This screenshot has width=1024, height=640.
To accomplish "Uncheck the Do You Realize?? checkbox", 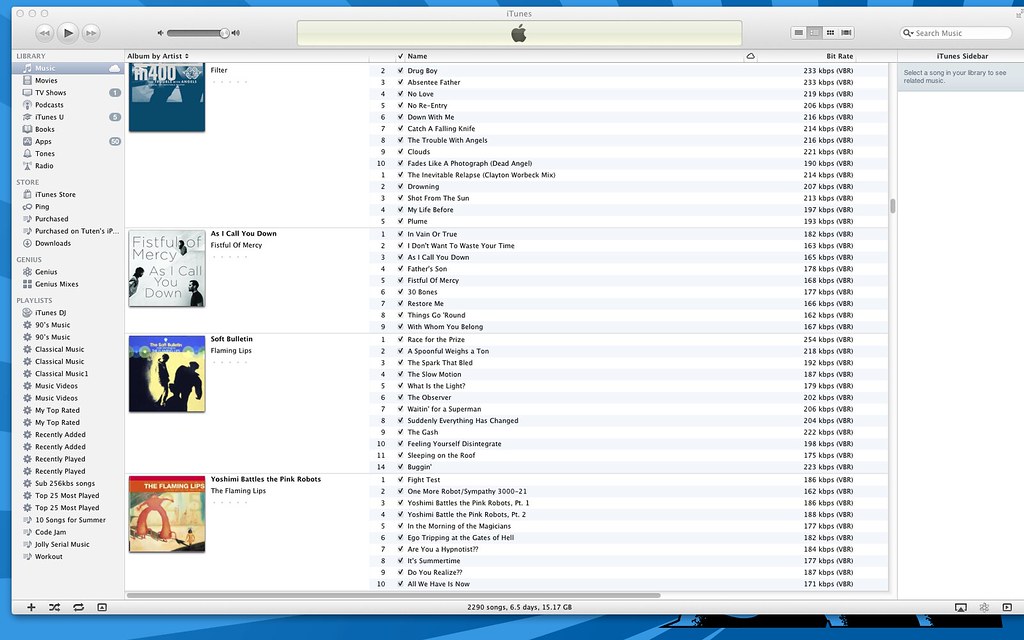I will click(x=400, y=572).
